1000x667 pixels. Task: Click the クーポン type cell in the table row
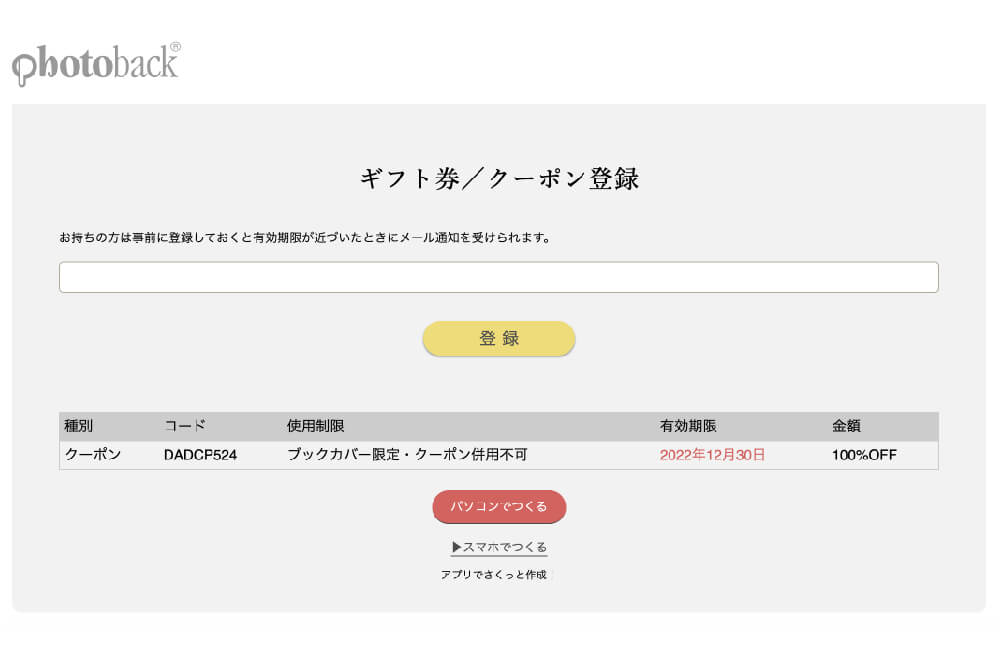(93, 455)
